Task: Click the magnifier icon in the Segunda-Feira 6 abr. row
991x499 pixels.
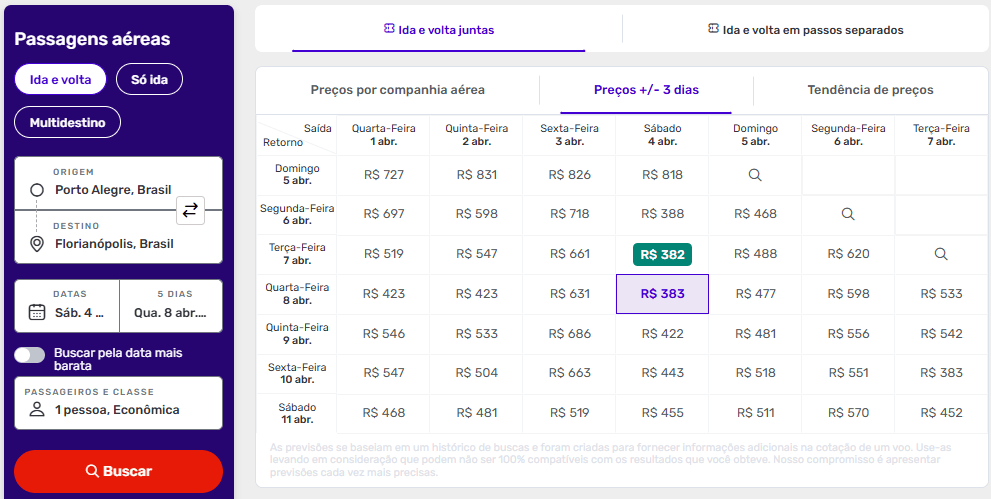Action: tap(848, 214)
